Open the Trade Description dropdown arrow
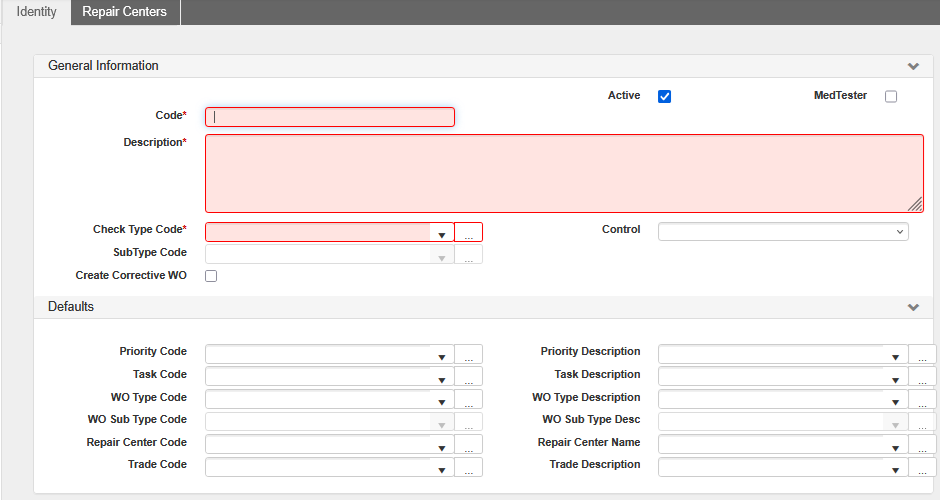 tap(895, 467)
